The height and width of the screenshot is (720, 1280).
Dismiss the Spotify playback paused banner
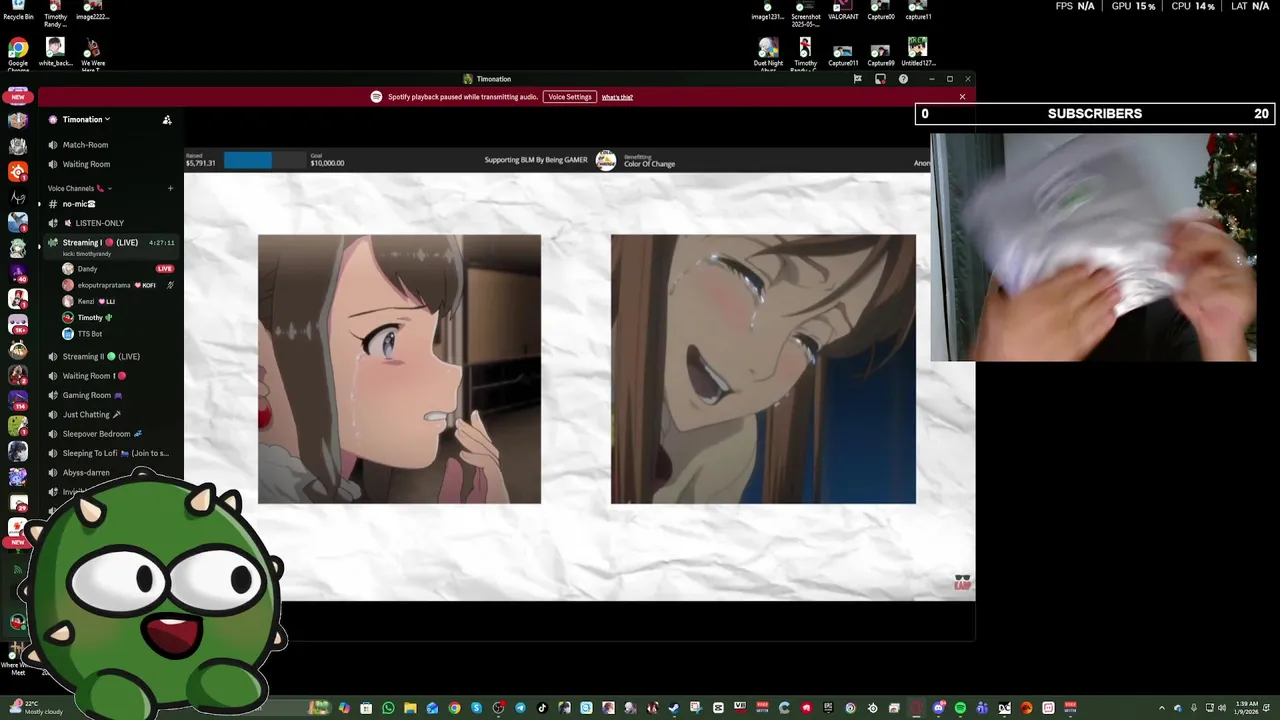tap(962, 97)
